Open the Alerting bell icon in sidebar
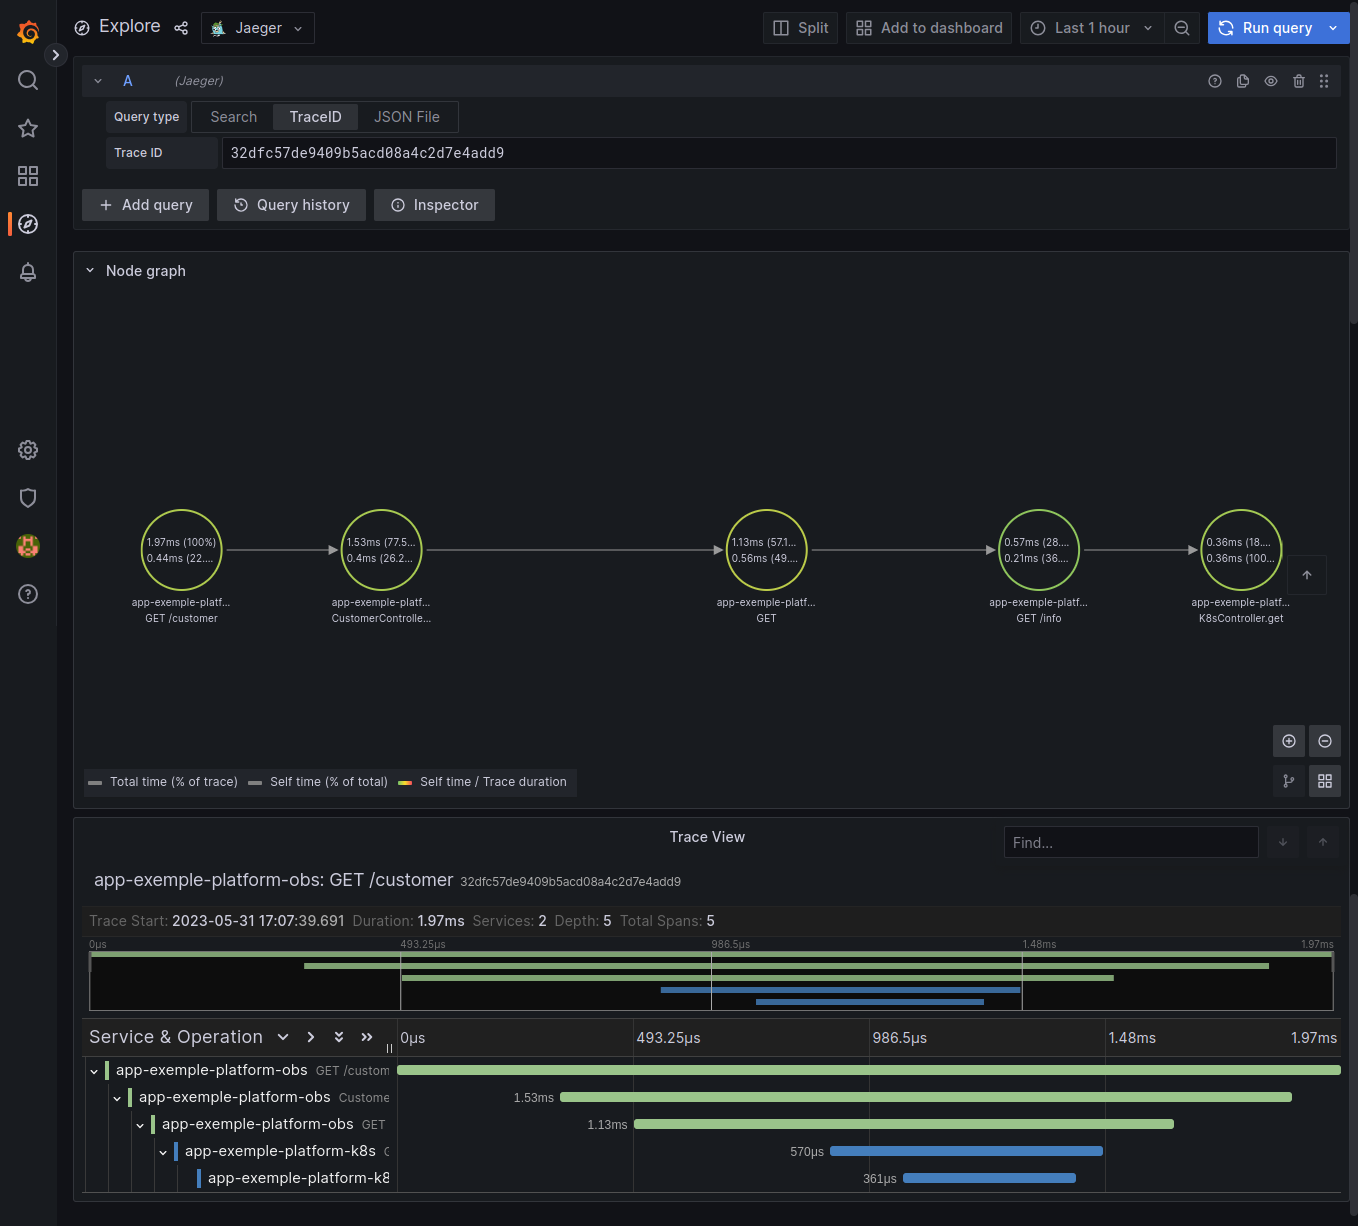 click(28, 272)
